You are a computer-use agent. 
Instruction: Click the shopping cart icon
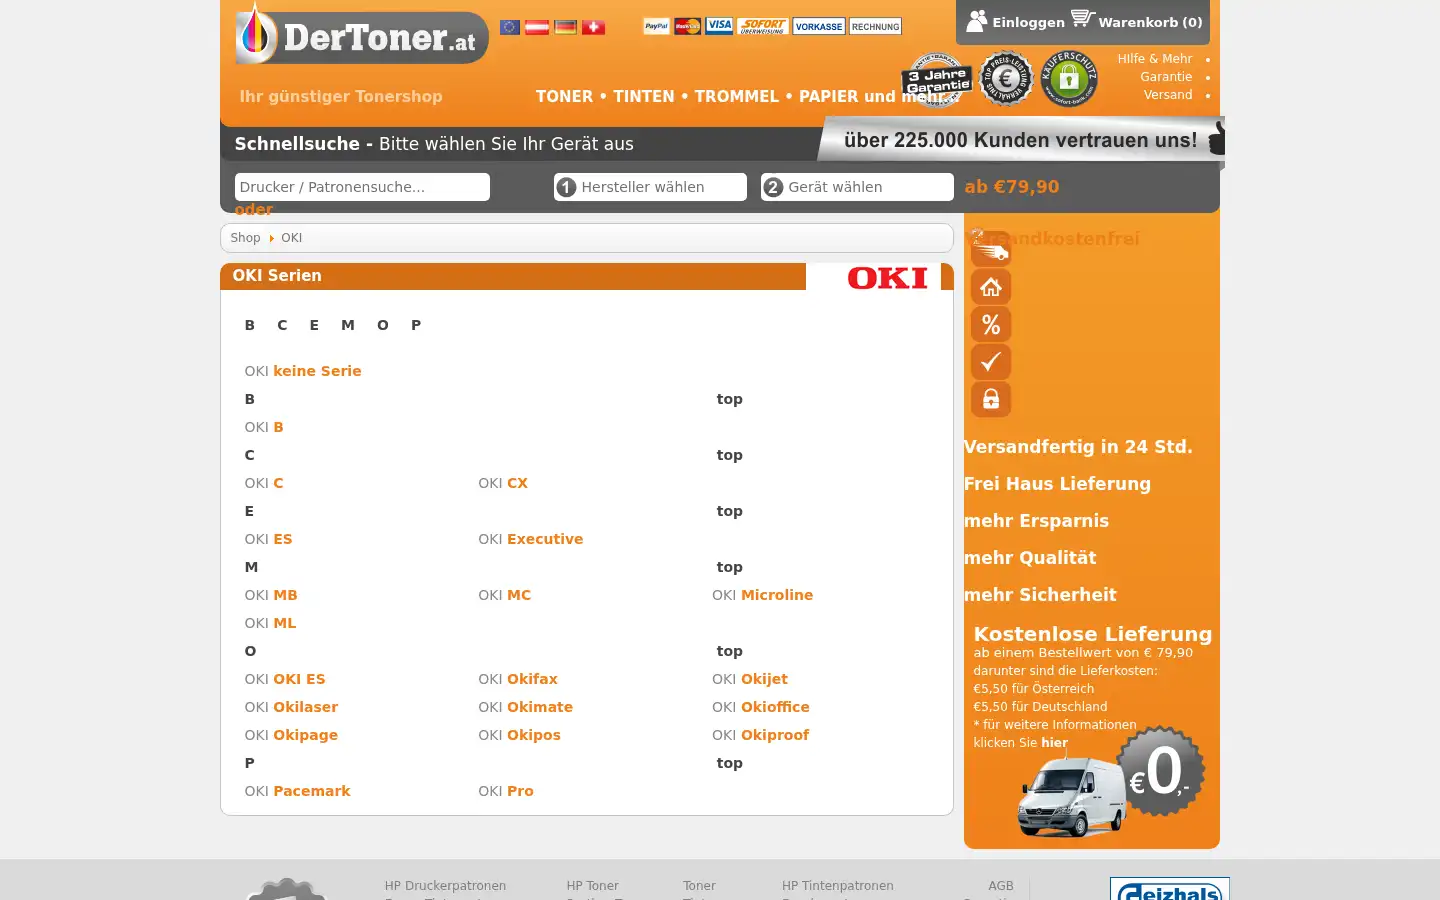[x=1083, y=18]
